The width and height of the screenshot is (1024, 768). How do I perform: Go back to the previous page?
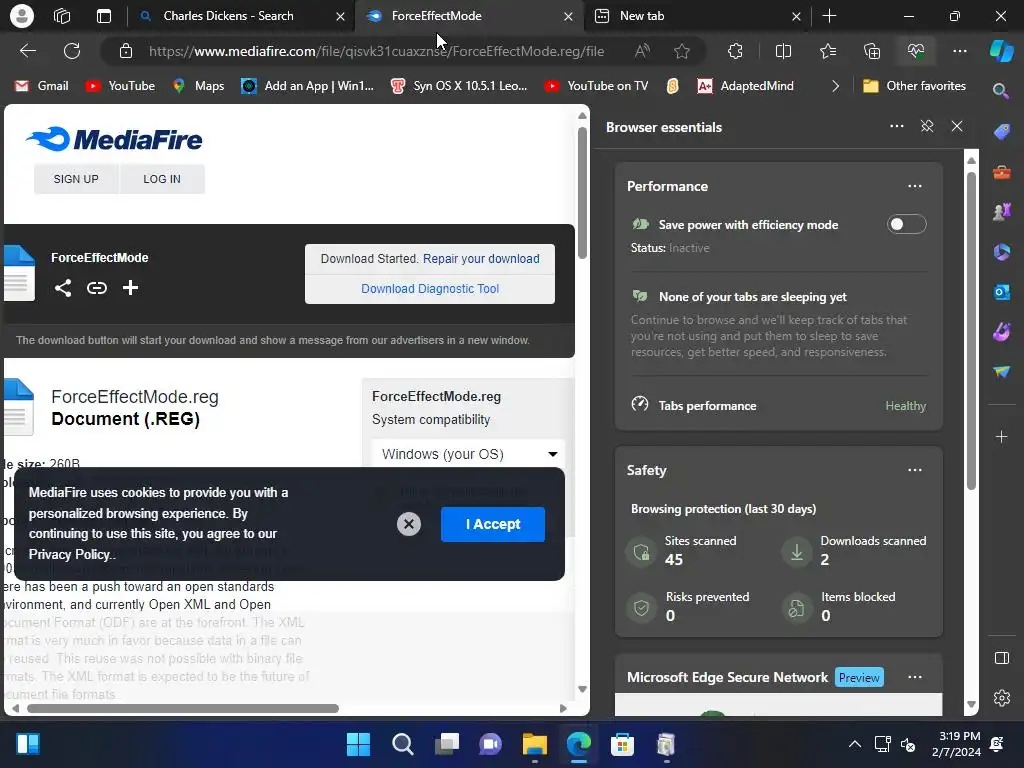point(28,51)
